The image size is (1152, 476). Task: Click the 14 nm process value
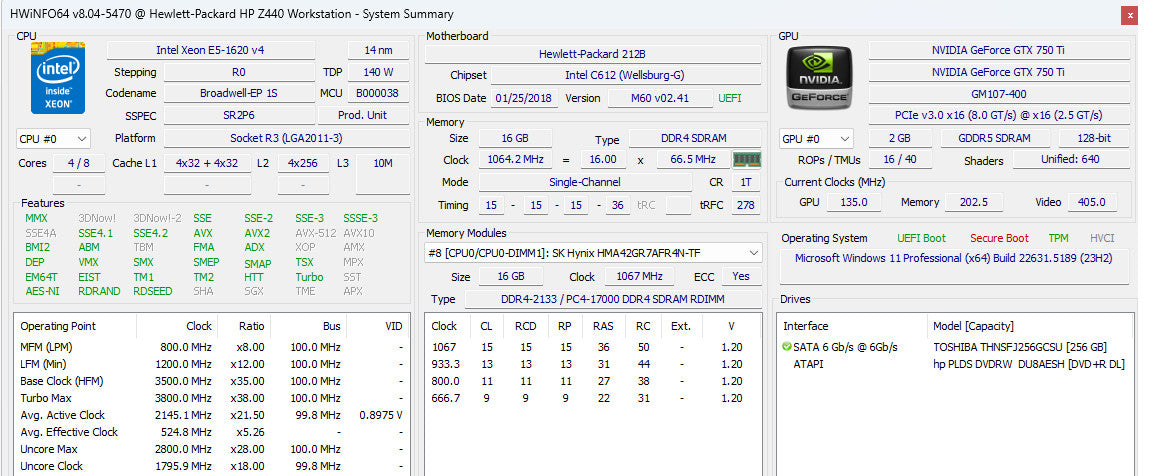378,50
